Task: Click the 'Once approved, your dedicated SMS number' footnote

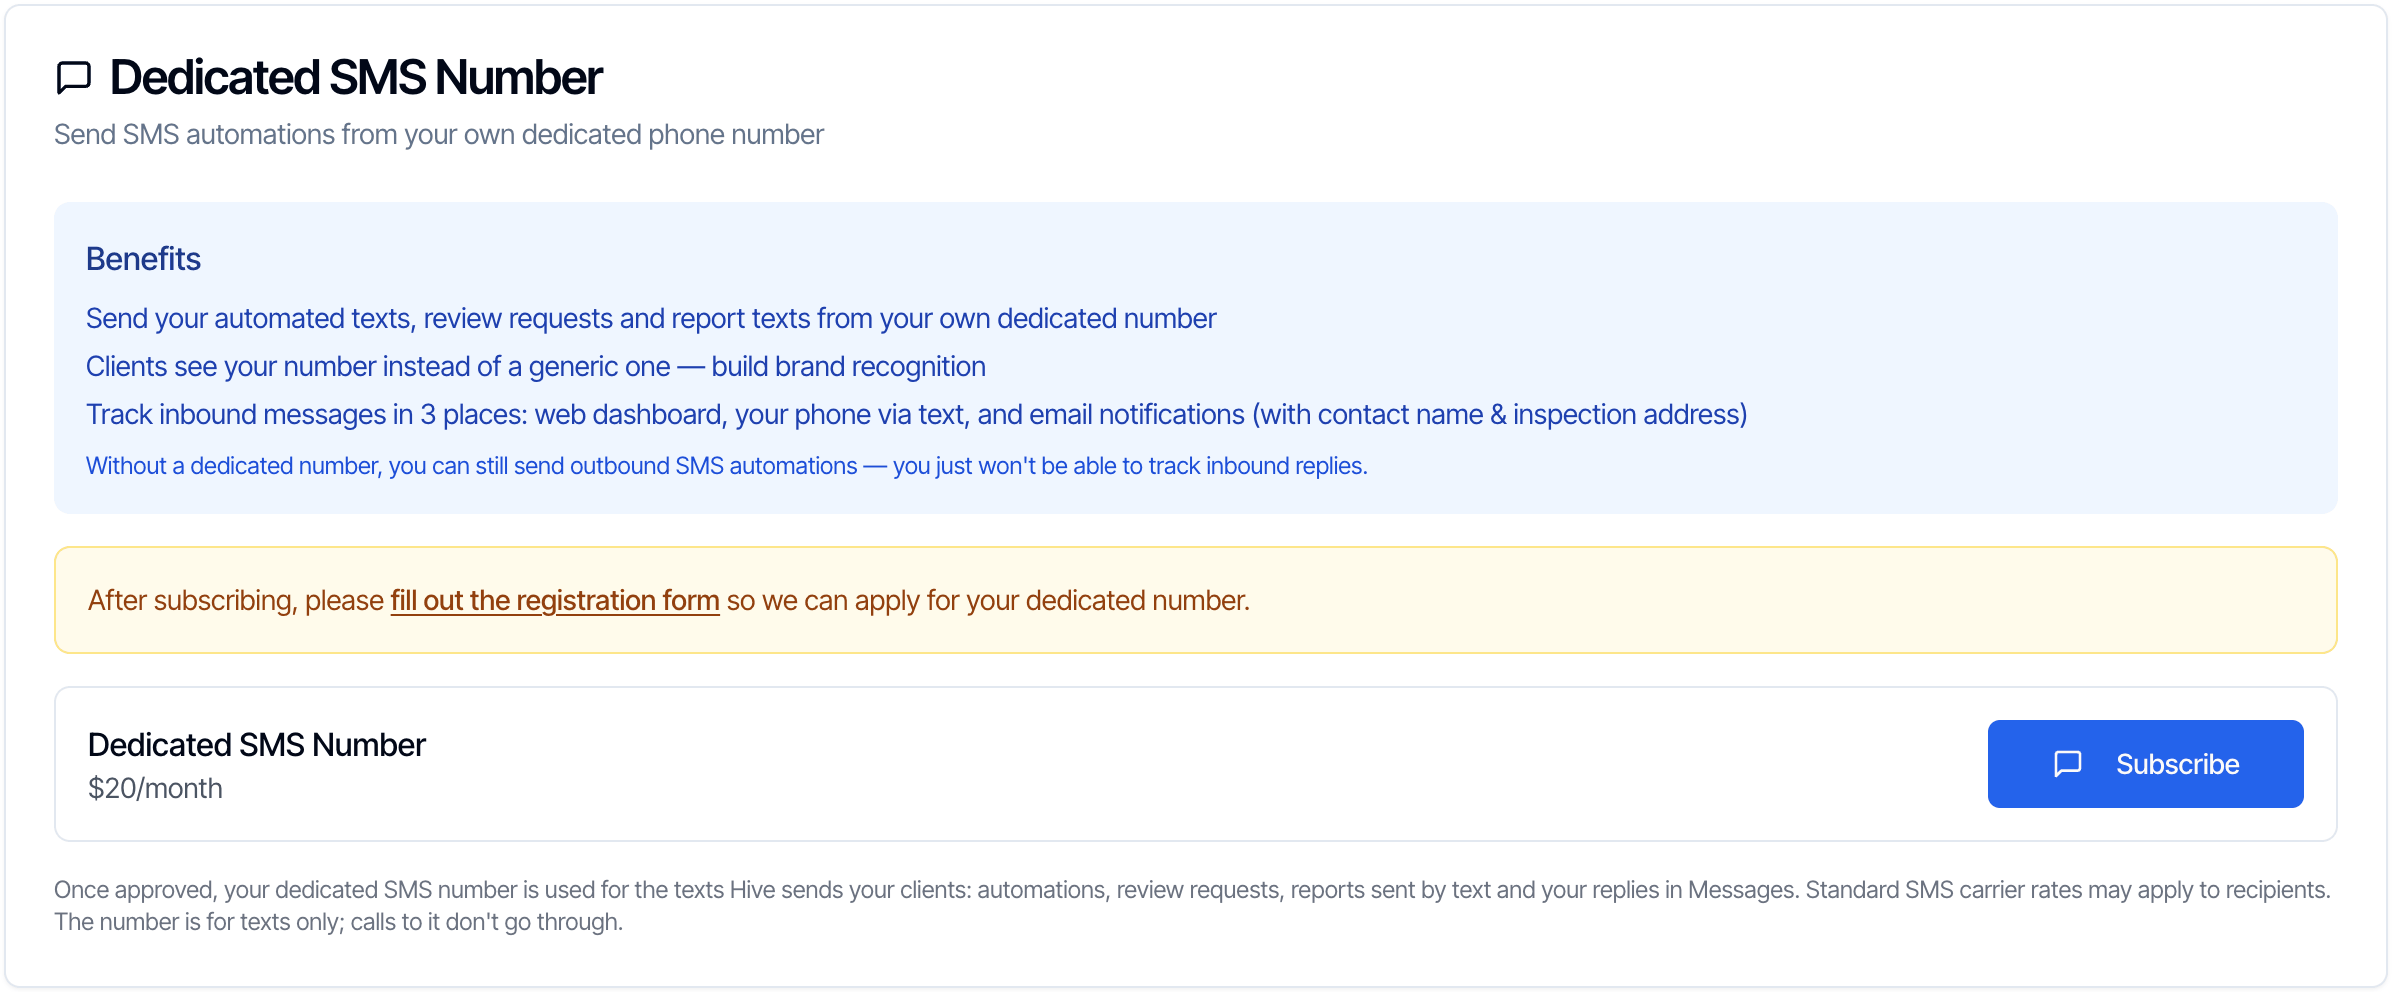Action: point(1192,906)
